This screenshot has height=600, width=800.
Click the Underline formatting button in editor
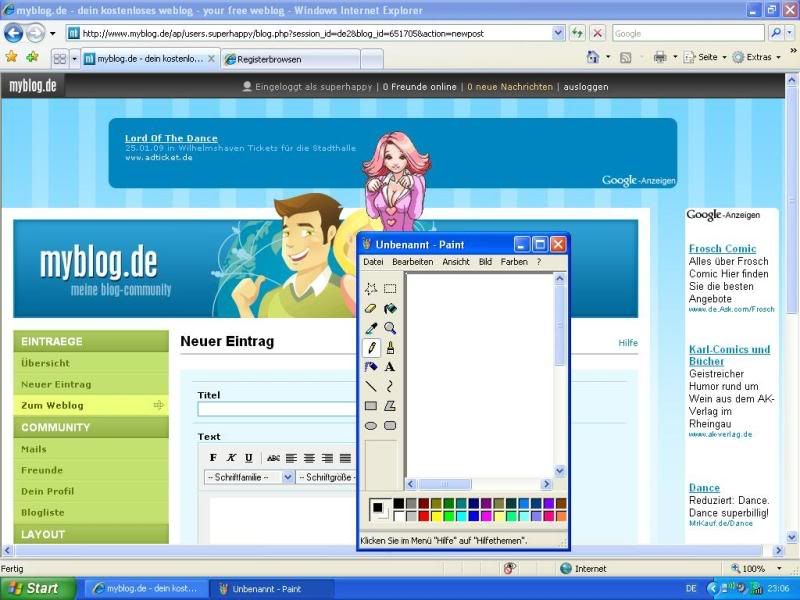[249, 458]
